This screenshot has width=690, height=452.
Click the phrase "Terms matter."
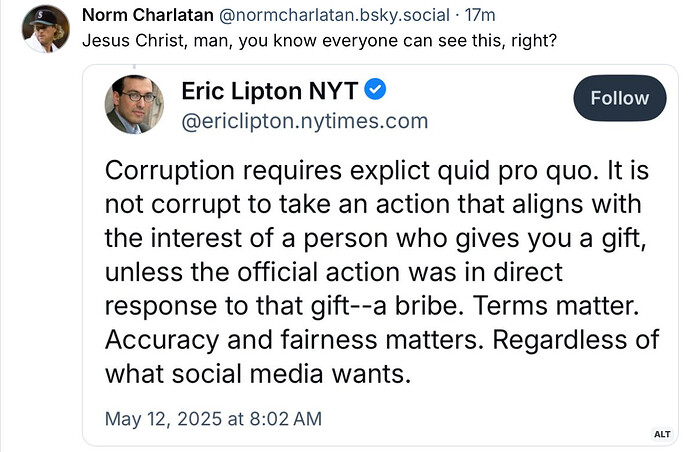pyautogui.click(x=556, y=305)
